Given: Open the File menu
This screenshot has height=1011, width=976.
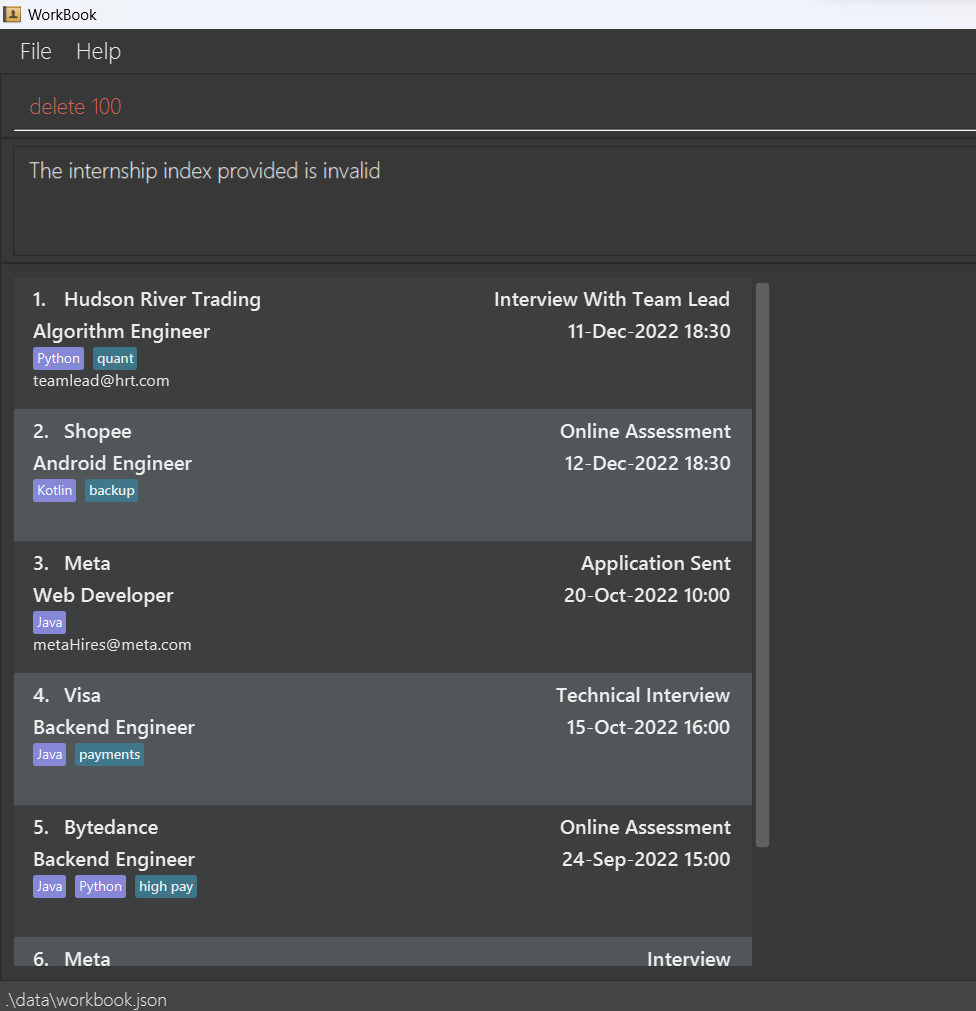Looking at the screenshot, I should point(35,52).
